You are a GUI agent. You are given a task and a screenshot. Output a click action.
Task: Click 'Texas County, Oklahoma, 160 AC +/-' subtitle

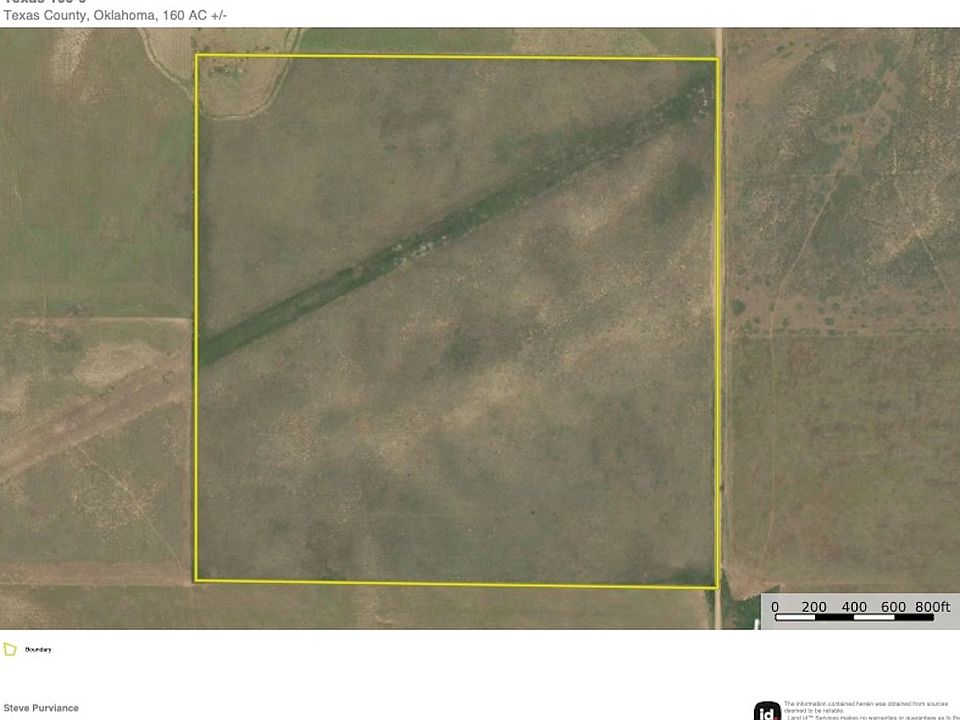pos(114,15)
